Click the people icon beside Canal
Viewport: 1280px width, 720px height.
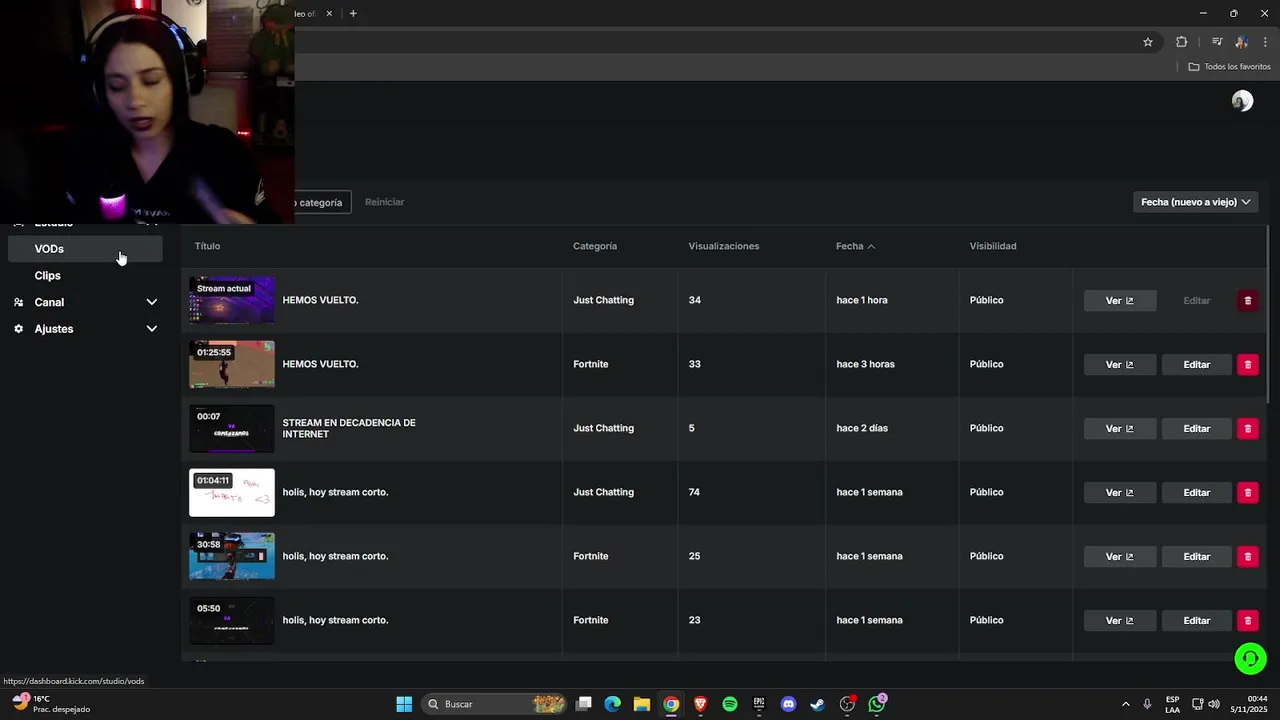click(18, 302)
